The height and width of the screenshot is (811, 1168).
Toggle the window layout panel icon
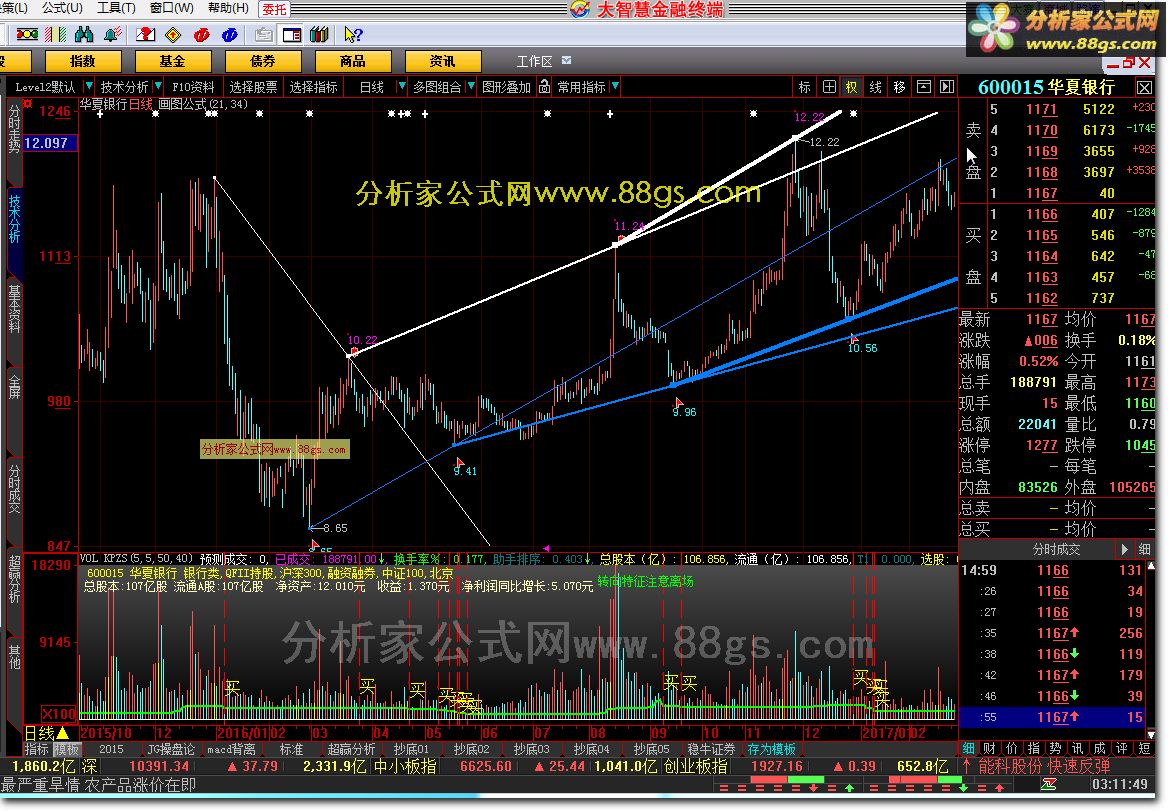coord(292,34)
